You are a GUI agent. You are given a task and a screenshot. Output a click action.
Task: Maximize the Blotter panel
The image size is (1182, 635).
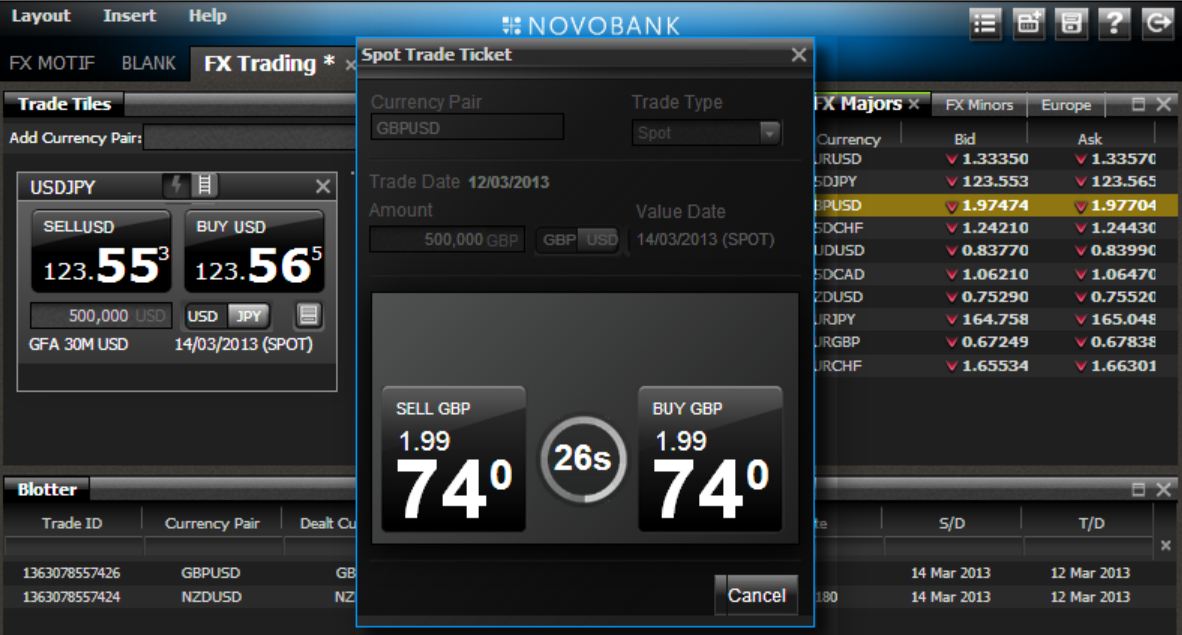(x=1138, y=489)
